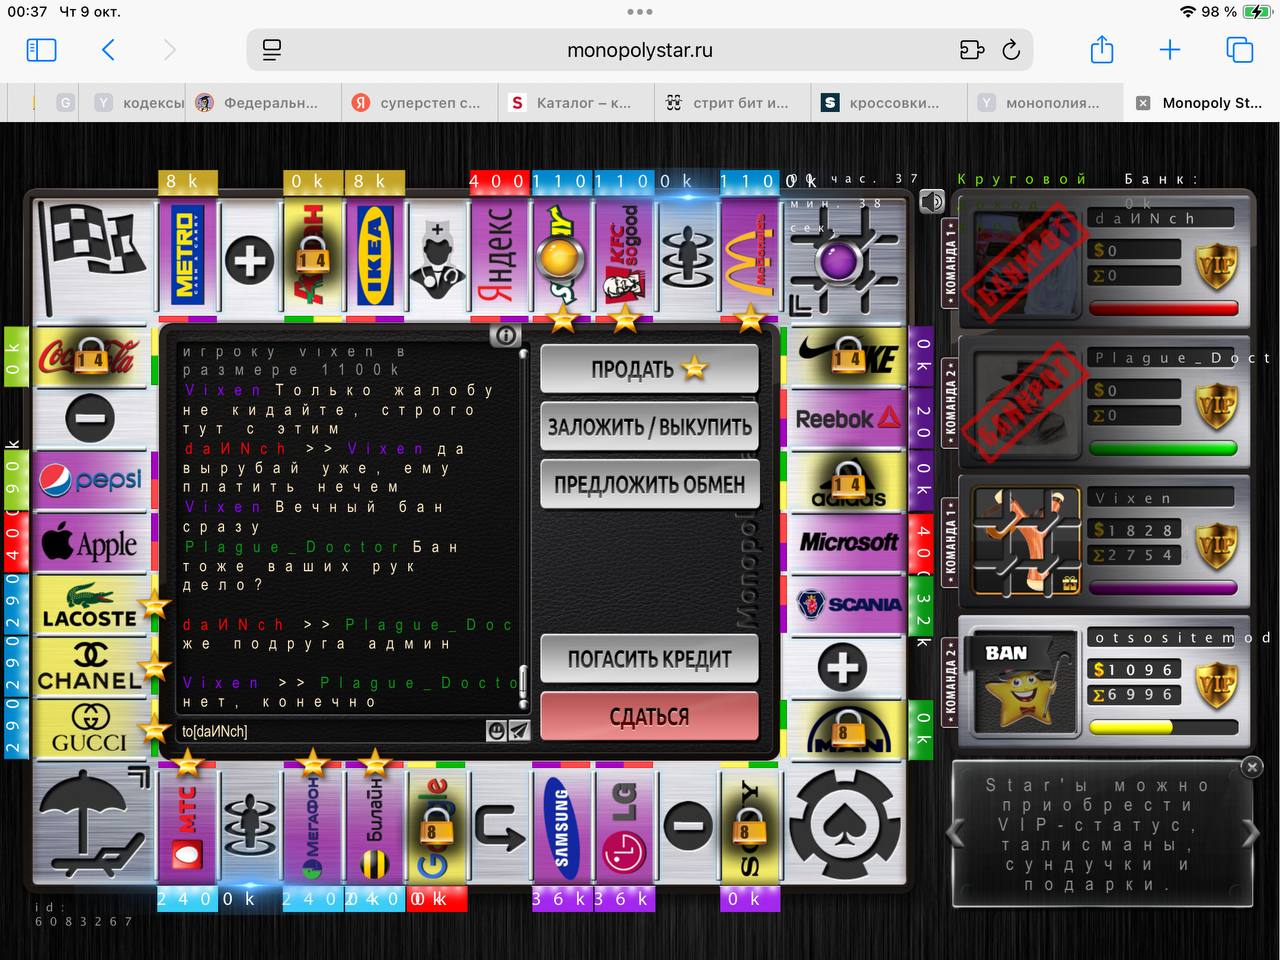1280x960 pixels.
Task: Select the Lacoste property cell
Action: tap(89, 605)
